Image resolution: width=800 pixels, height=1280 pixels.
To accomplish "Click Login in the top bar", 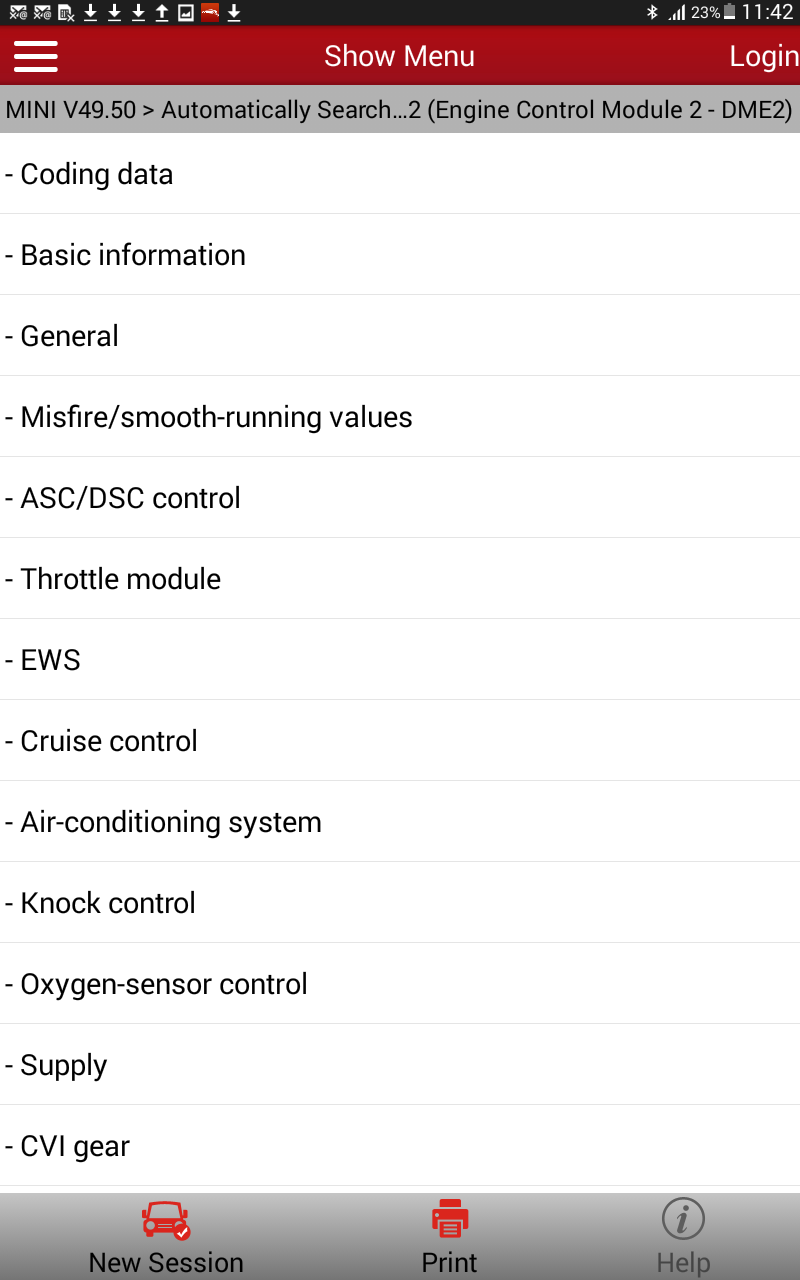I will (763, 57).
